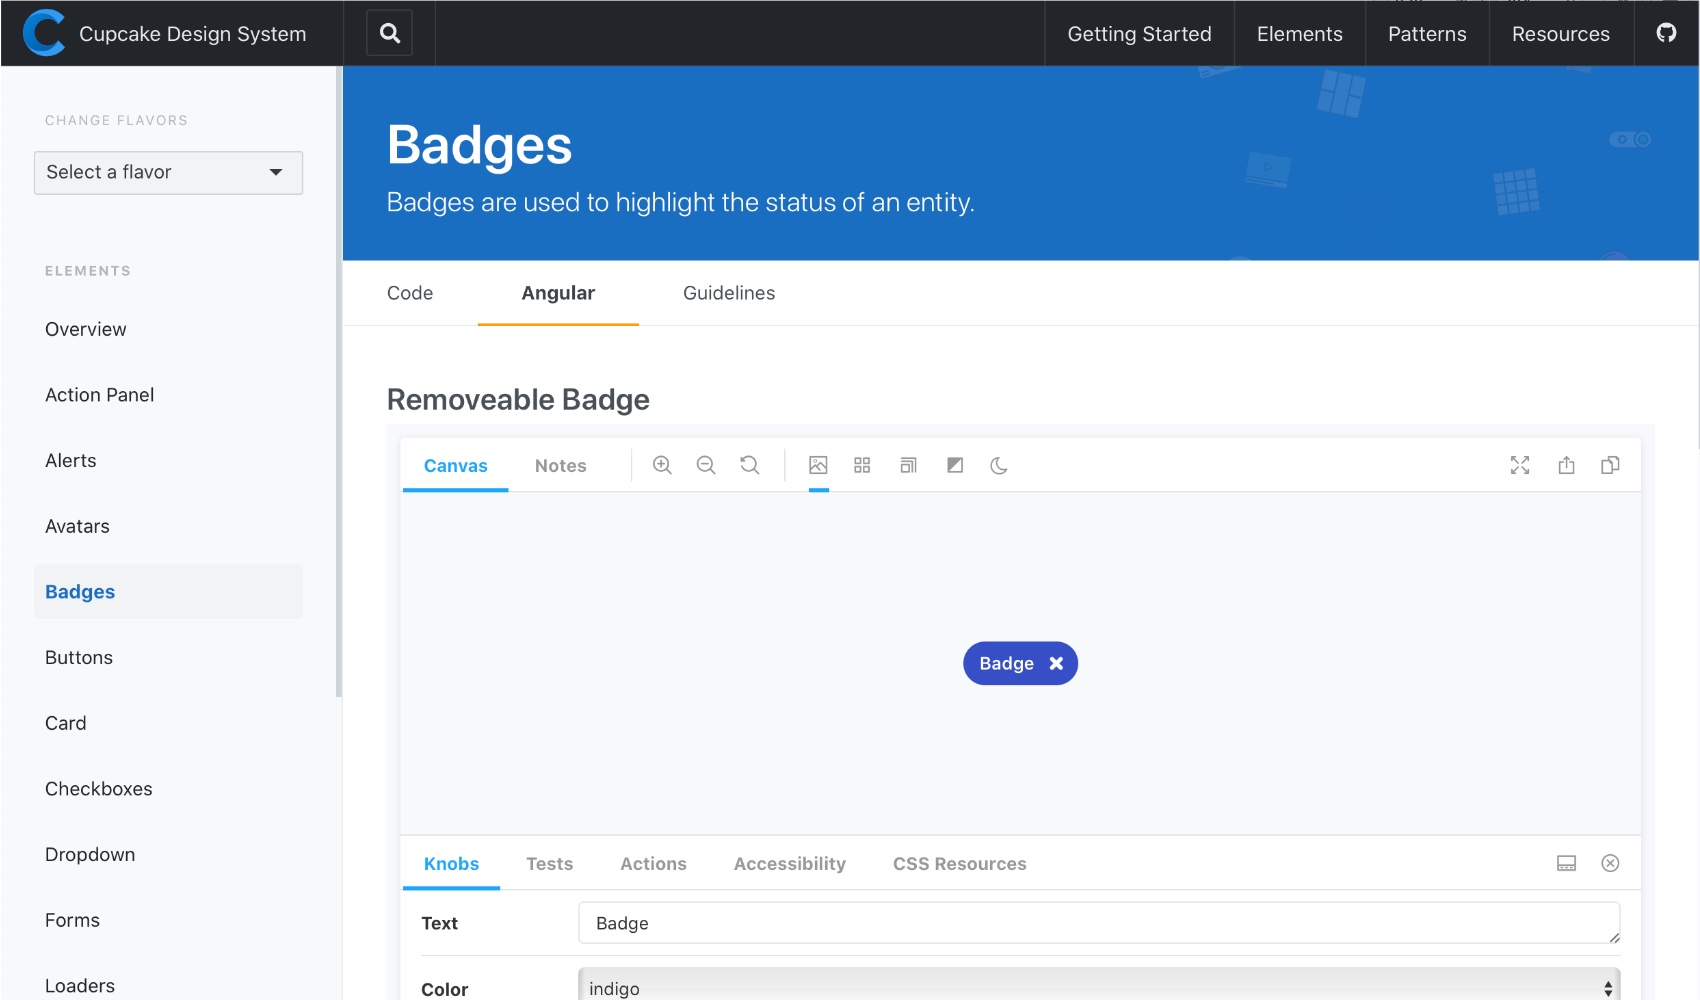Toggle the canvas background preview
Image resolution: width=1700 pixels, height=1000 pixels.
tap(818, 465)
